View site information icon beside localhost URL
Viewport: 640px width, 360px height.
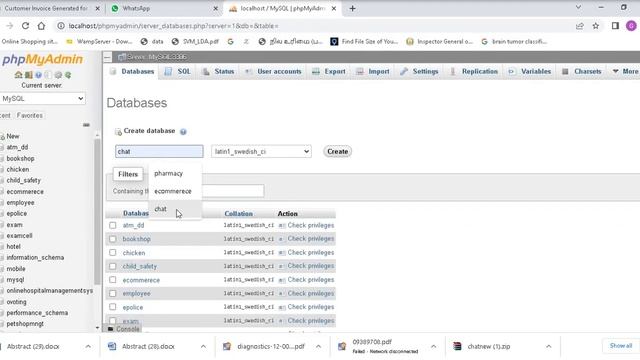(x=61, y=26)
